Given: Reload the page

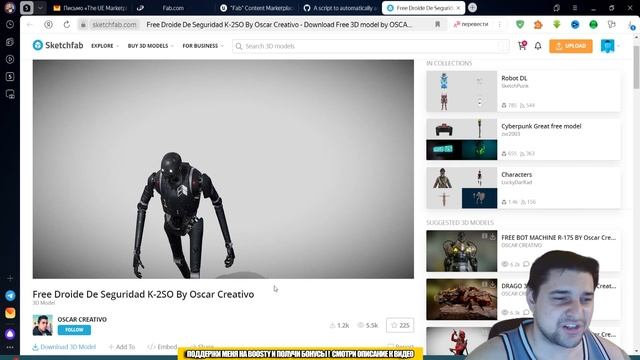Looking at the screenshot, I should coord(67,24).
